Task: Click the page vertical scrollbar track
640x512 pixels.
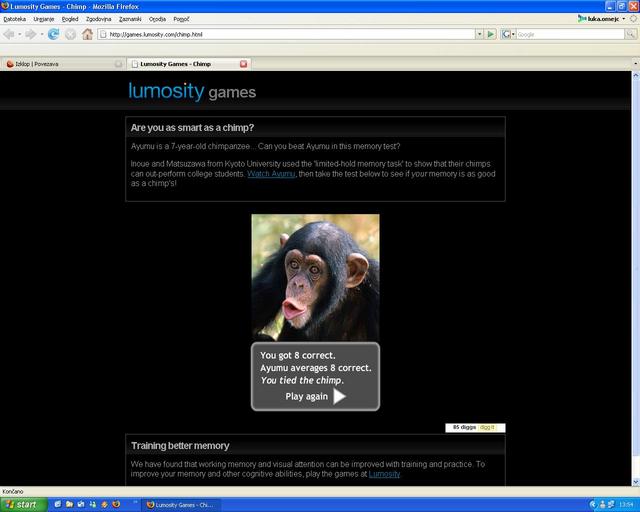Action: [636, 279]
